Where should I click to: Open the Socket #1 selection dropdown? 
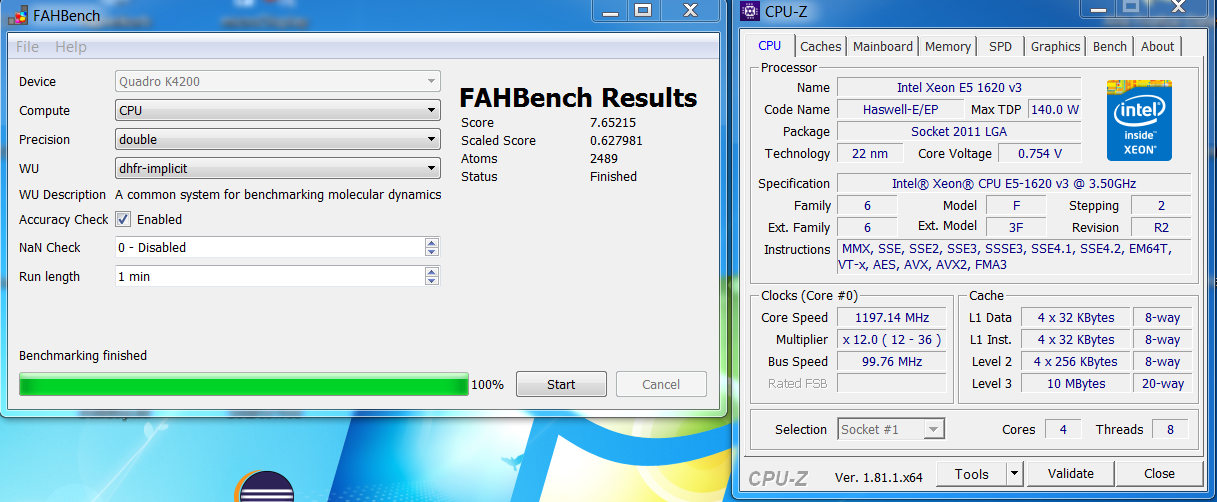890,430
